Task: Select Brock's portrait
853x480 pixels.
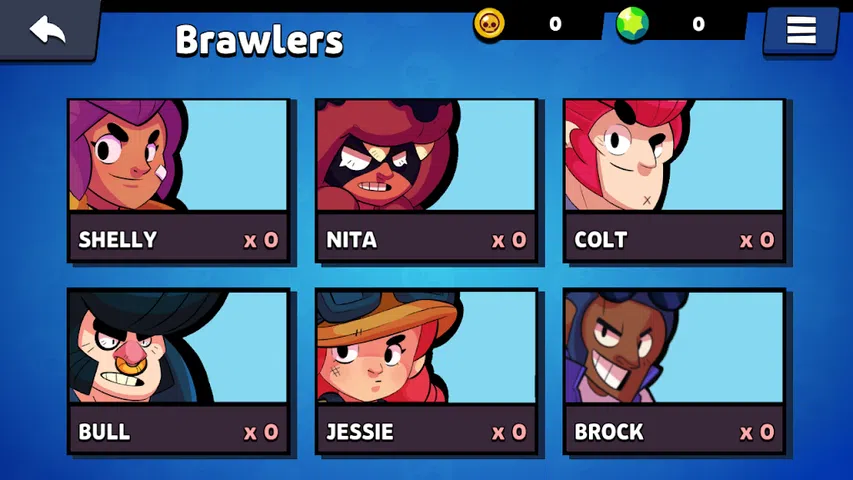Action: click(x=674, y=348)
